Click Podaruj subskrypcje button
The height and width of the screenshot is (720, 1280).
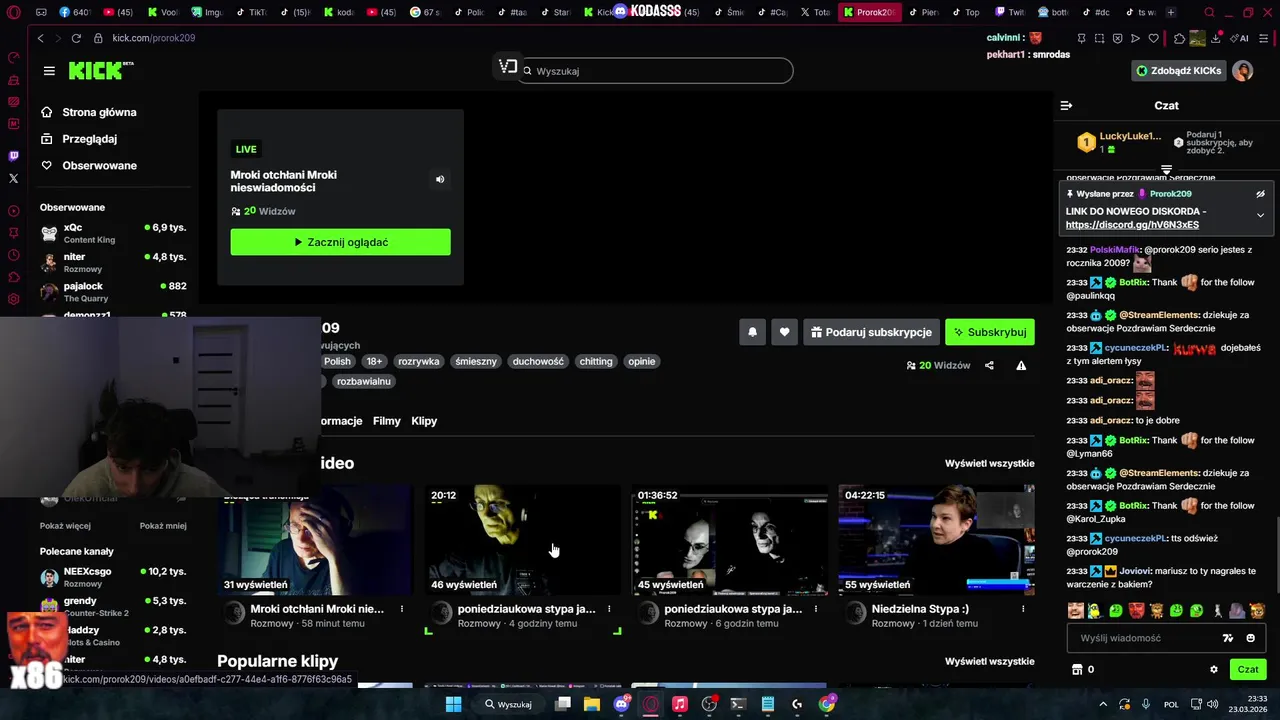click(x=871, y=332)
